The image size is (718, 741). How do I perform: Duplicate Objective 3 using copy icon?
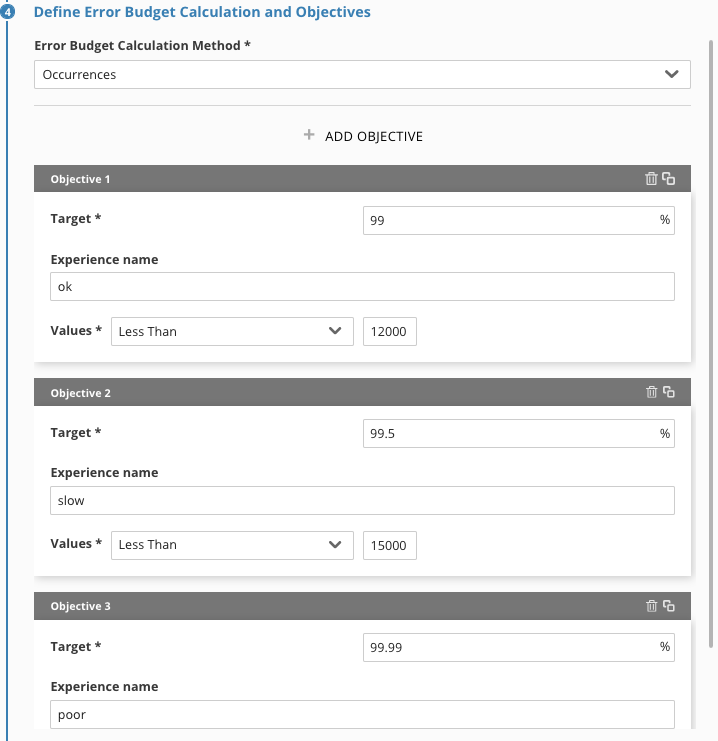click(x=668, y=606)
